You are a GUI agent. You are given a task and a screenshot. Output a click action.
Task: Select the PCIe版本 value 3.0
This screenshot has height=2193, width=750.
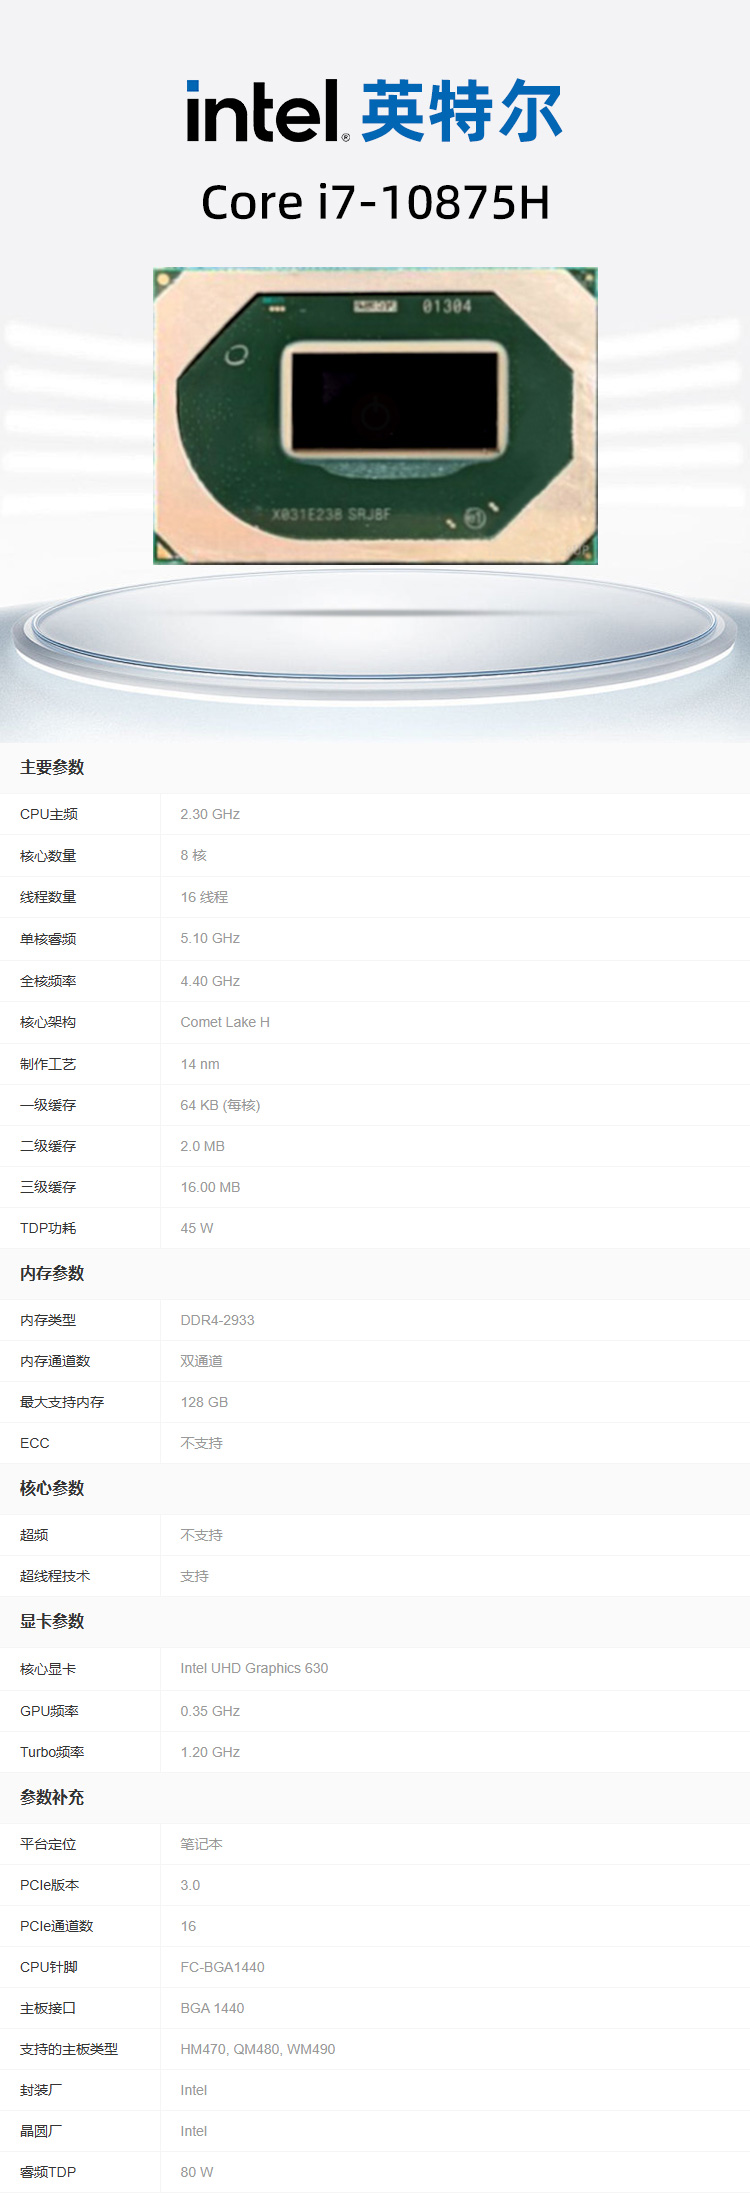pos(190,1885)
